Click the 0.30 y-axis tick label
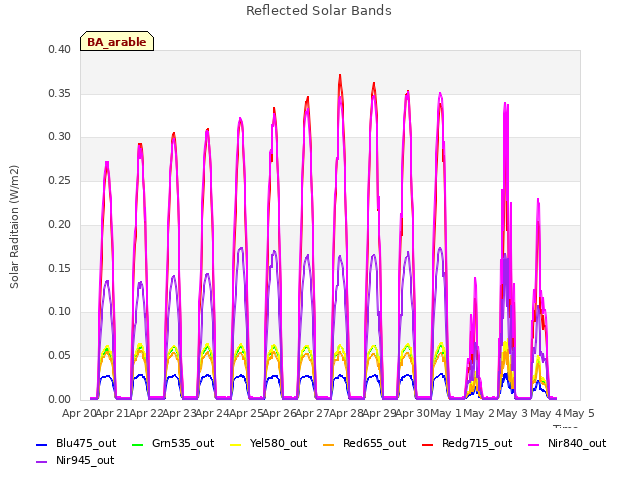This screenshot has width=640, height=480. pos(59,137)
